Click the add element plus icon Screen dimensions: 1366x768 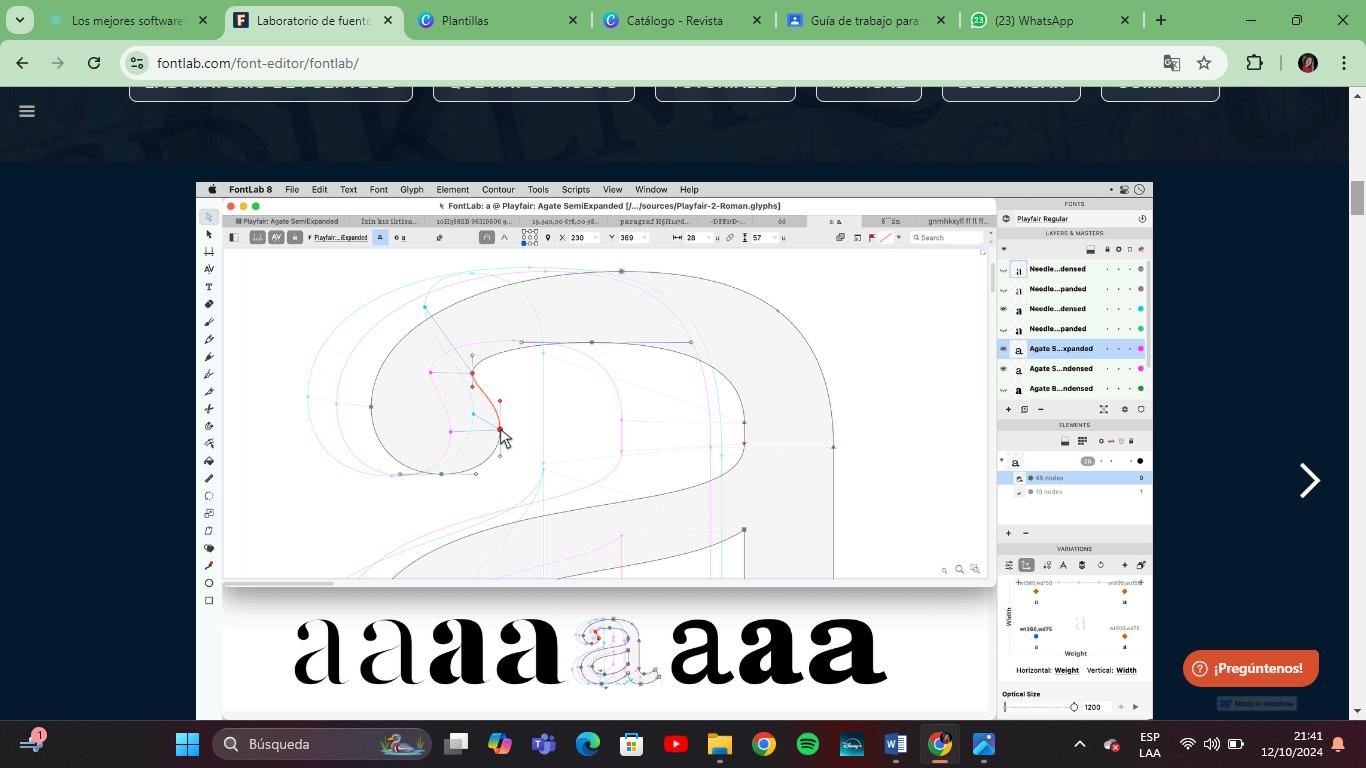tap(1008, 533)
